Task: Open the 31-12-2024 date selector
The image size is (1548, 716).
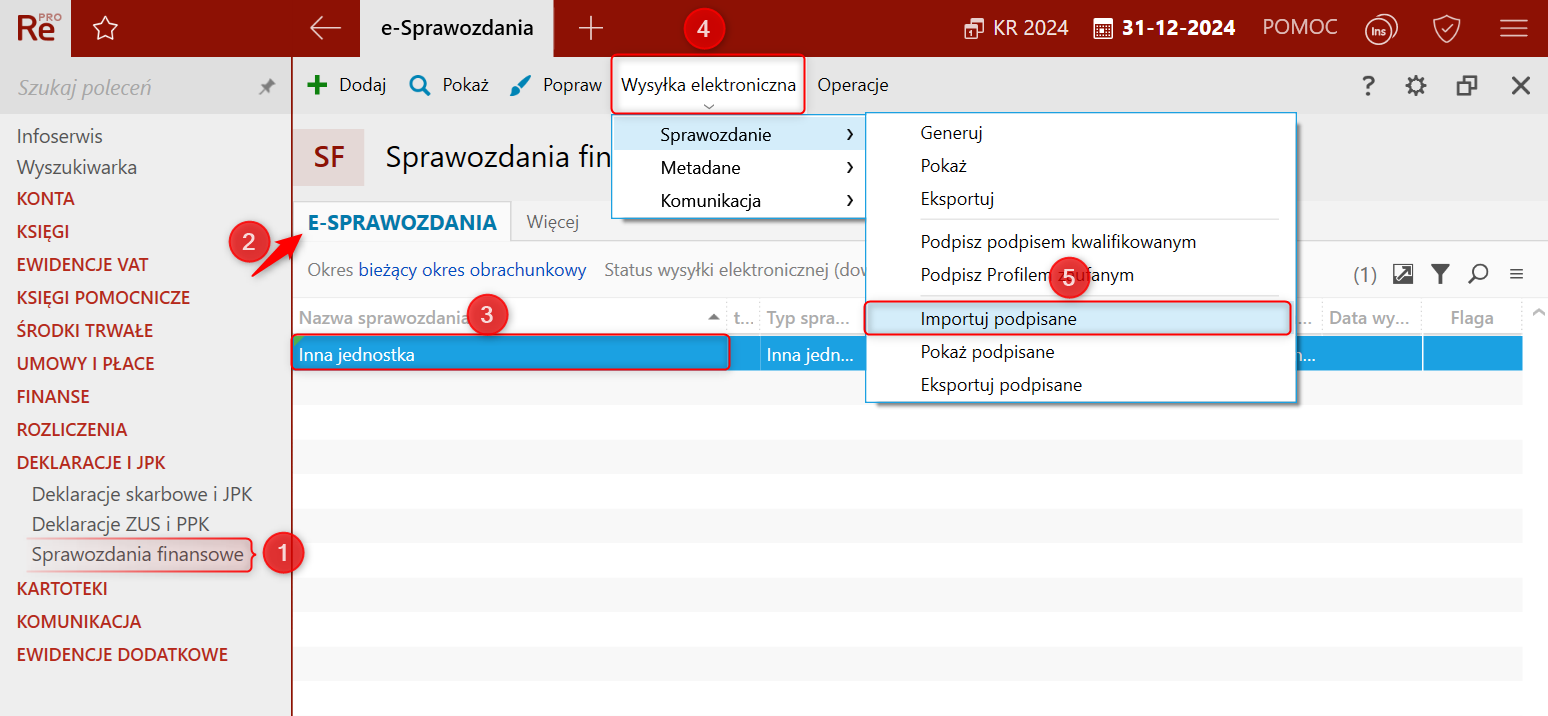Action: click(x=1164, y=28)
